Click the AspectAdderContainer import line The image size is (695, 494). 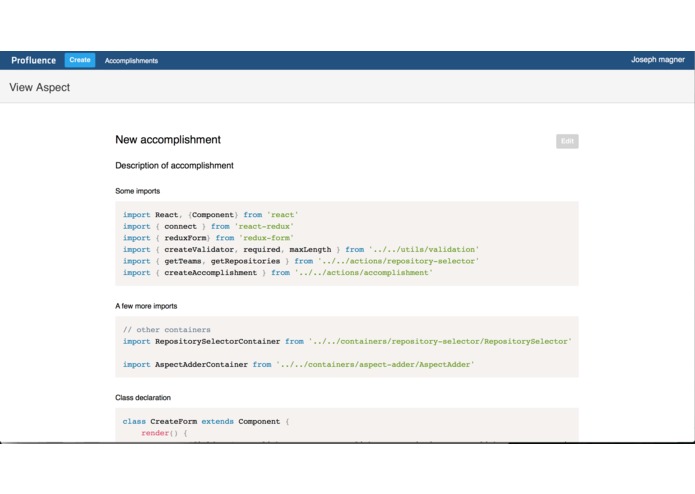(299, 365)
